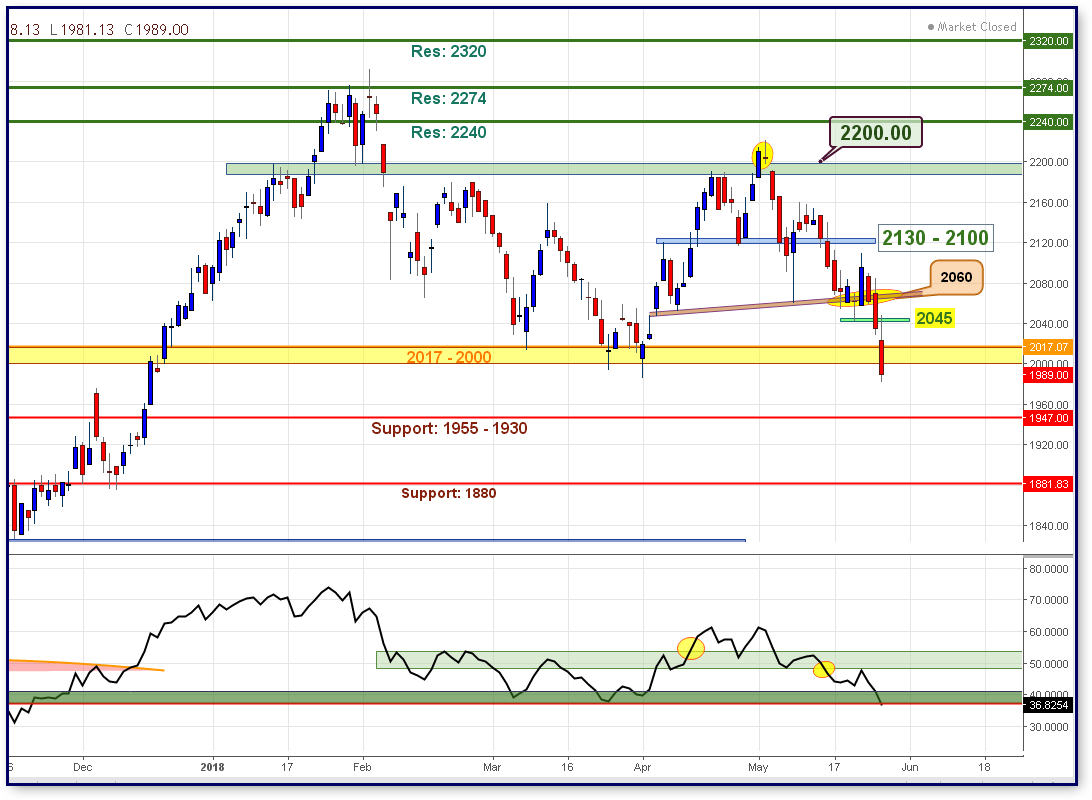Viewport: 1092px width, 800px height.
Task: Click the 2018 label on the date axis
Action: pos(211,767)
